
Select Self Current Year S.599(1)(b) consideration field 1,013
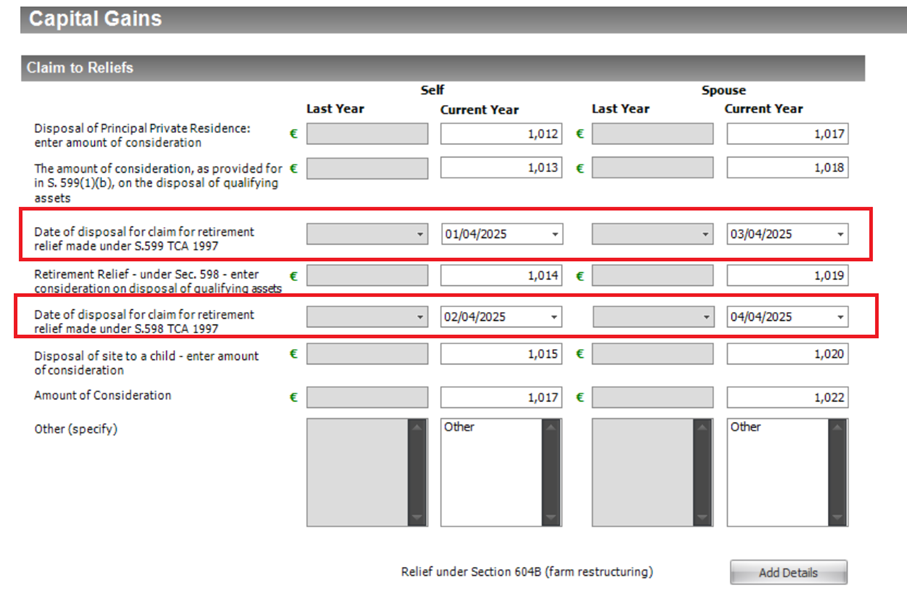pyautogui.click(x=501, y=168)
